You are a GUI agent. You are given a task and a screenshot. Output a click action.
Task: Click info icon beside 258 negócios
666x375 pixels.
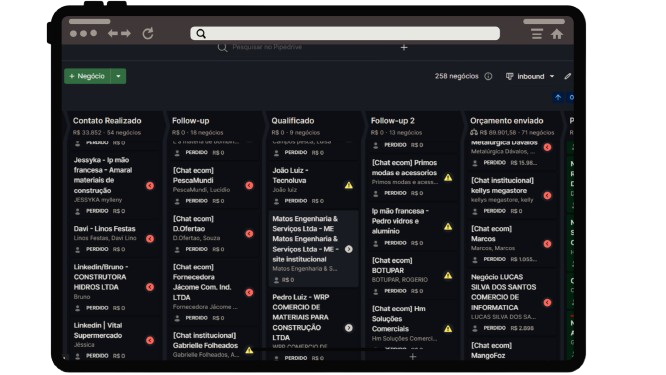click(x=488, y=76)
